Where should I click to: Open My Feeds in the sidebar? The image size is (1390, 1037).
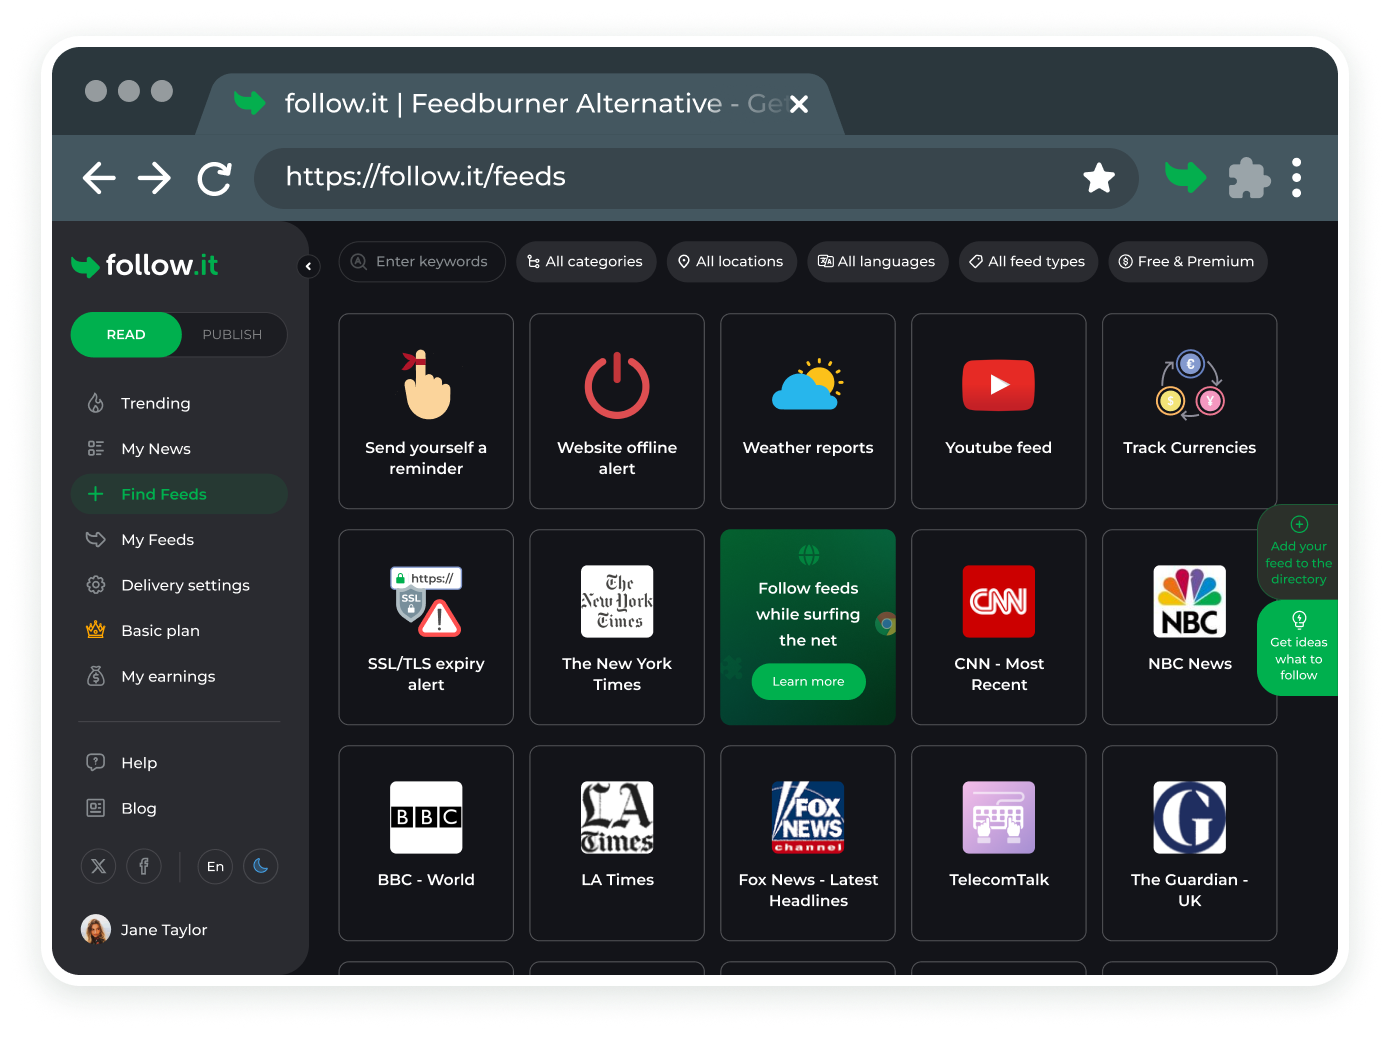pos(179,540)
